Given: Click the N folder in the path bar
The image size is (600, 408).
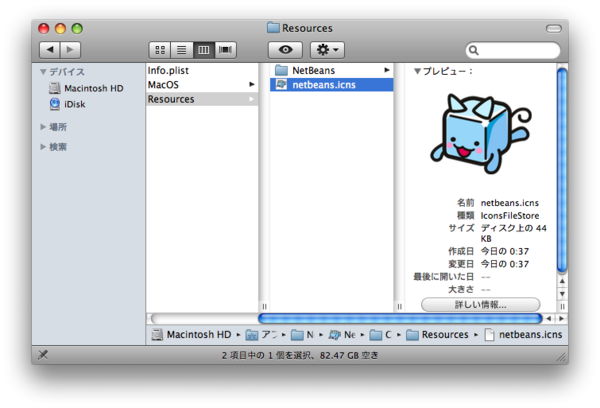Looking at the screenshot, I should click(x=302, y=335).
